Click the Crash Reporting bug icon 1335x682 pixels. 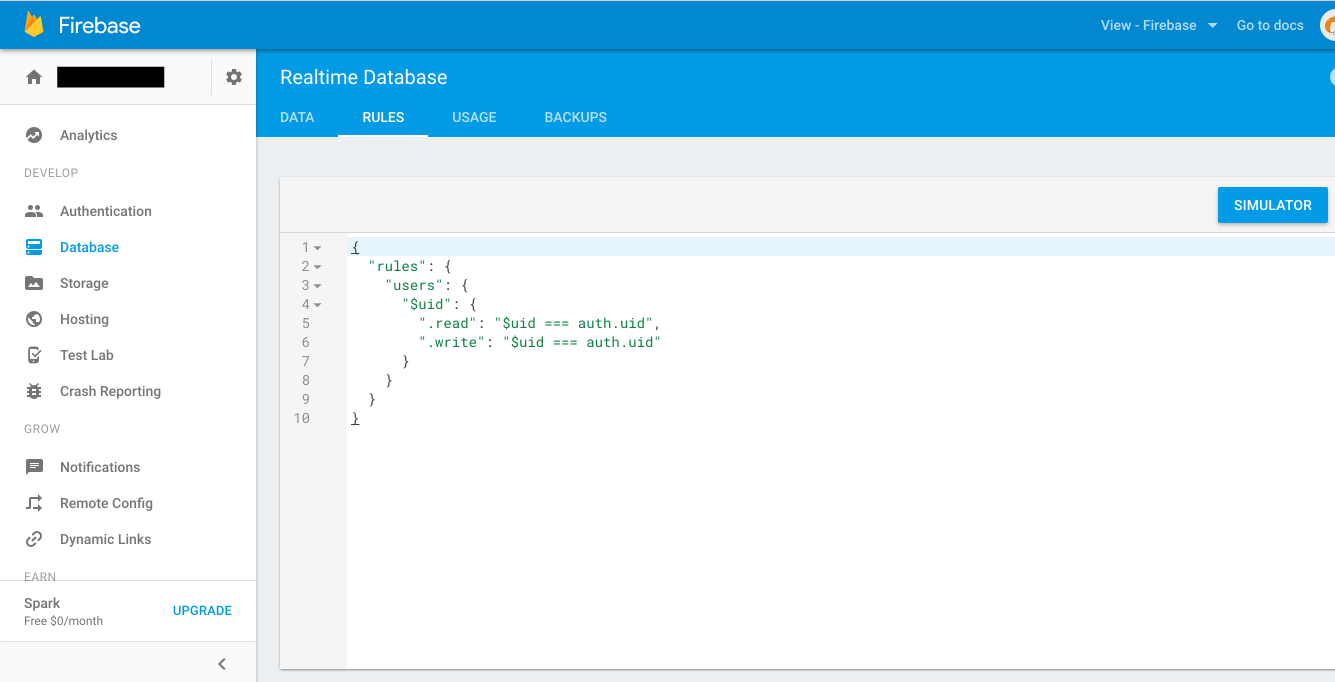coord(34,391)
